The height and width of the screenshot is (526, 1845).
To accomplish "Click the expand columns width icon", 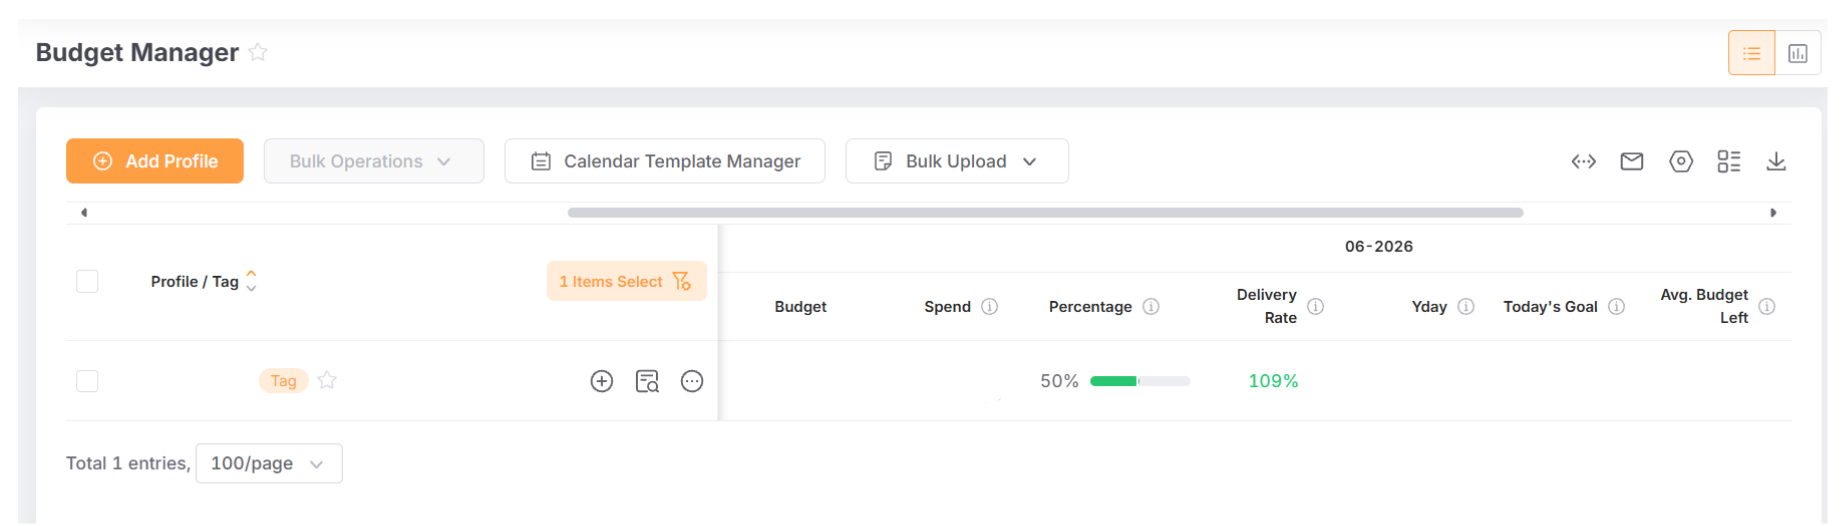I will (x=1583, y=161).
